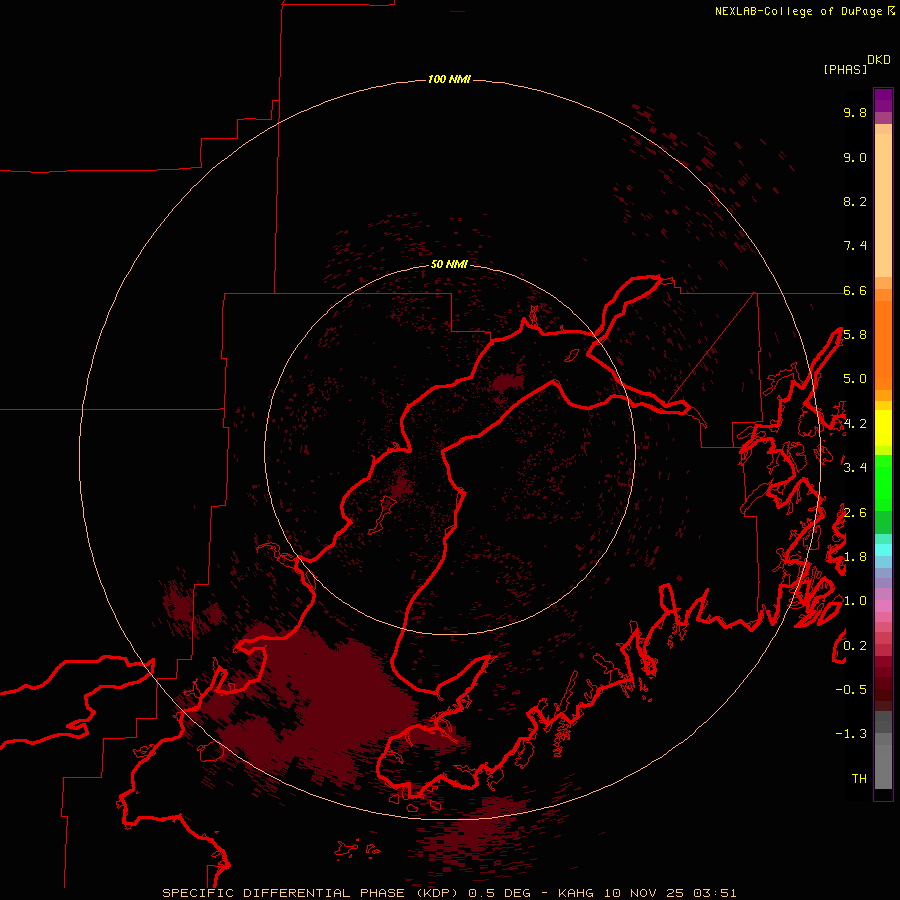Click the TH threshold label on legend
The width and height of the screenshot is (900, 900).
click(859, 779)
